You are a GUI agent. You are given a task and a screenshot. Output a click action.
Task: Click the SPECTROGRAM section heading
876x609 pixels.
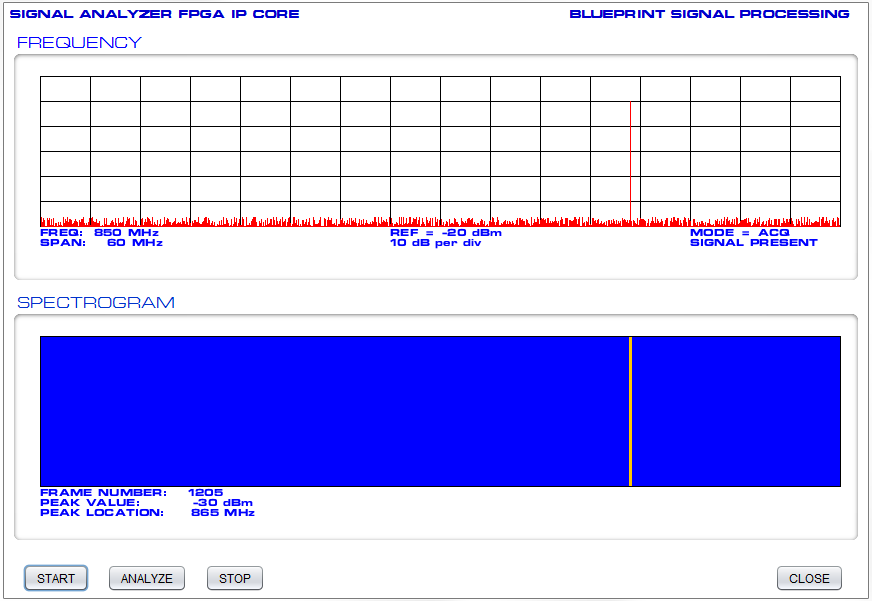(96, 302)
